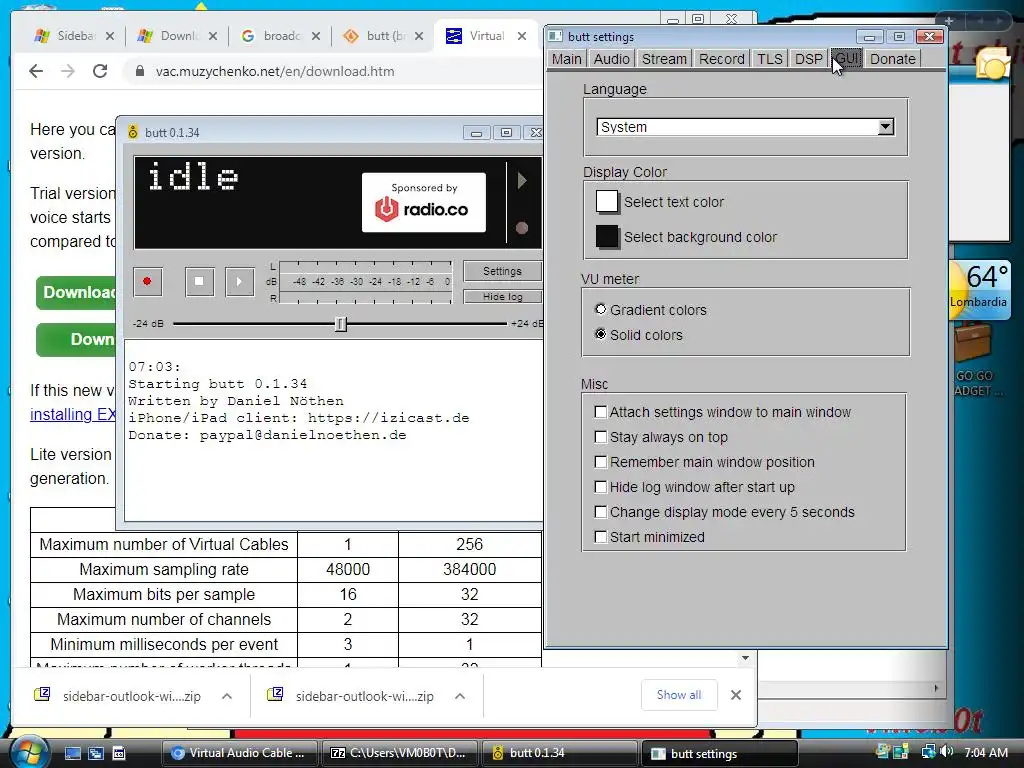Open the weather gadget showing 64°

coord(980,289)
